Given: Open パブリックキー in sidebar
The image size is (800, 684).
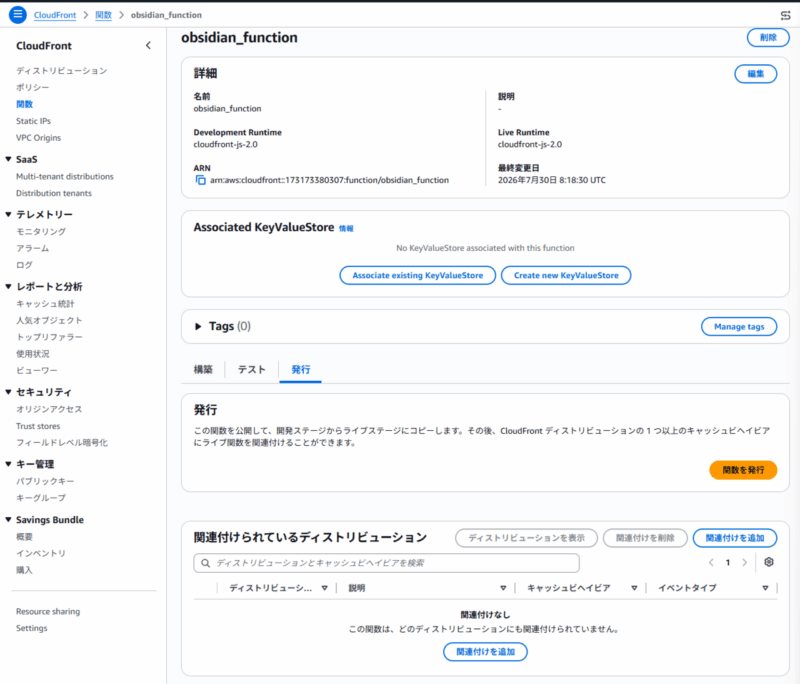Looking at the screenshot, I should (x=45, y=481).
